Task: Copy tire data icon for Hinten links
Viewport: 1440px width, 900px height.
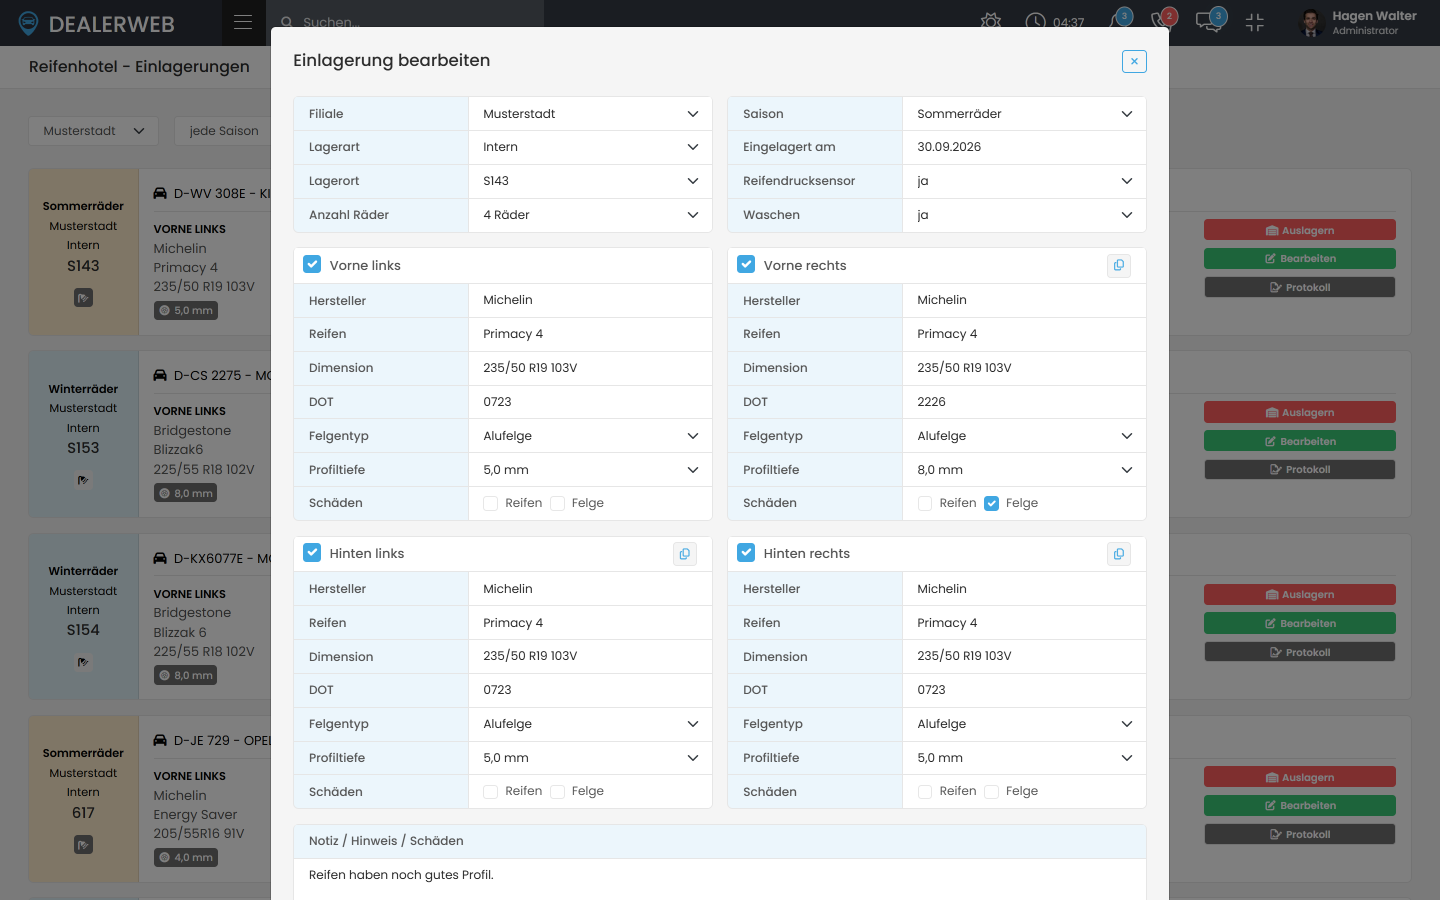Action: [x=685, y=553]
